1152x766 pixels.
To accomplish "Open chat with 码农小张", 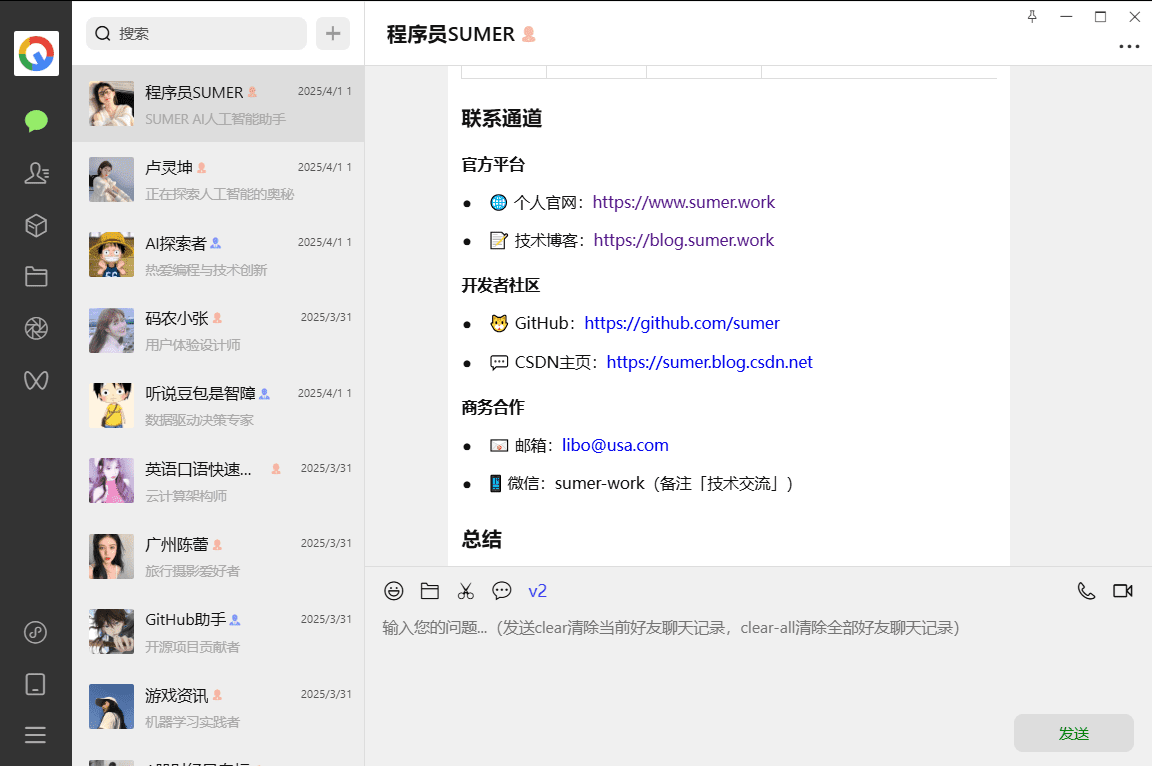I will 218,330.
